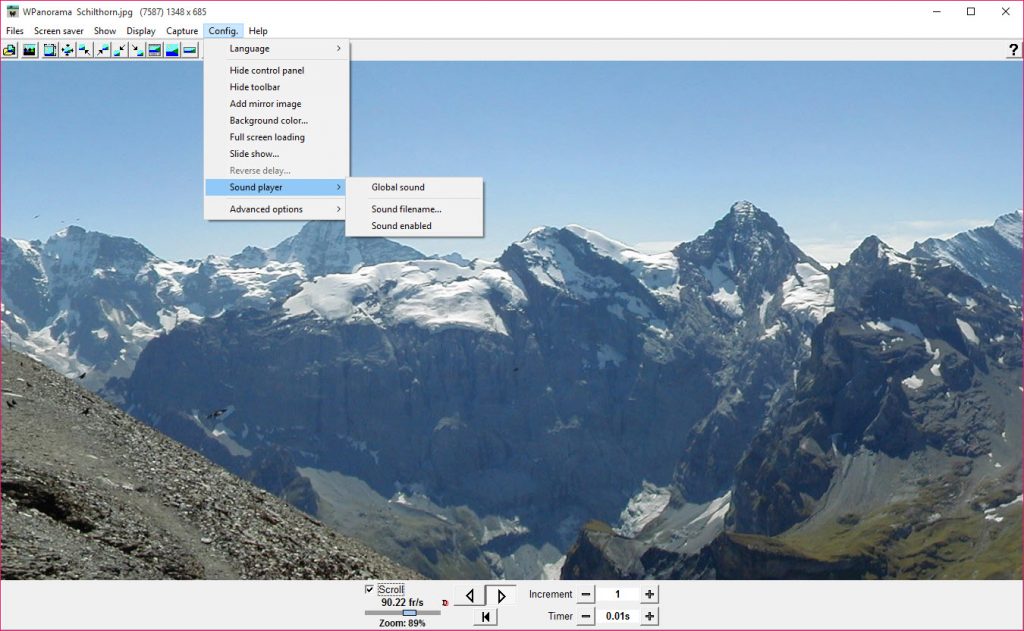Screen dimensions: 1024x631
Task: Expand the Language submenu
Action: click(277, 48)
